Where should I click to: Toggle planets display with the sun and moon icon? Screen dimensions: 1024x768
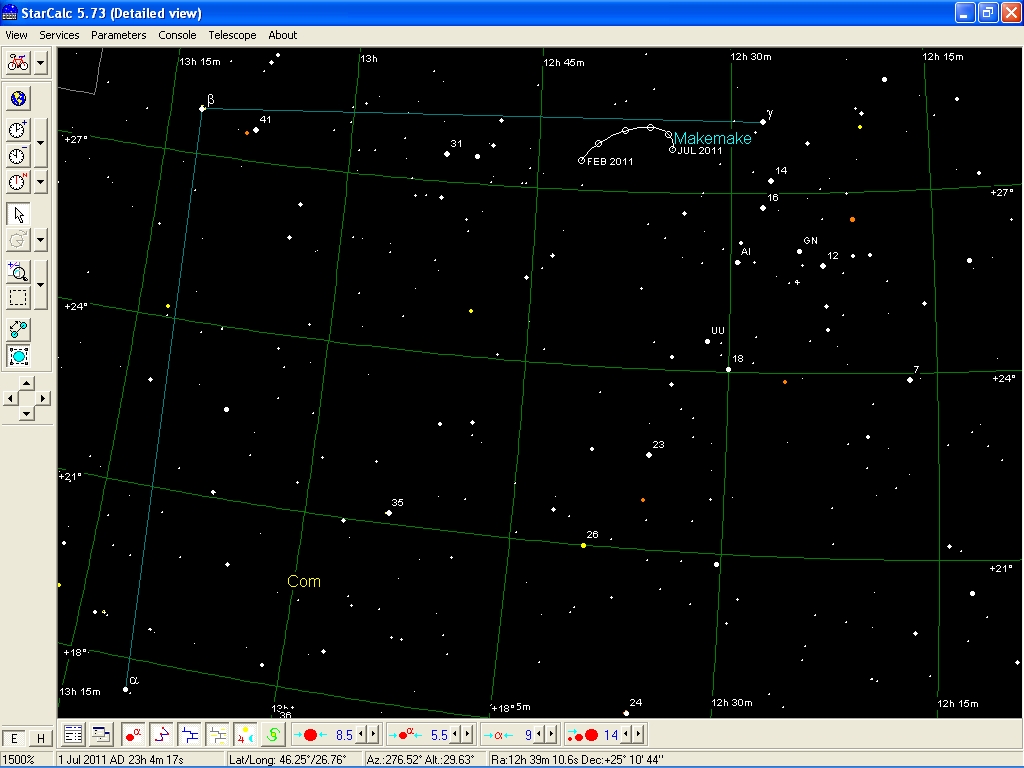[x=246, y=735]
